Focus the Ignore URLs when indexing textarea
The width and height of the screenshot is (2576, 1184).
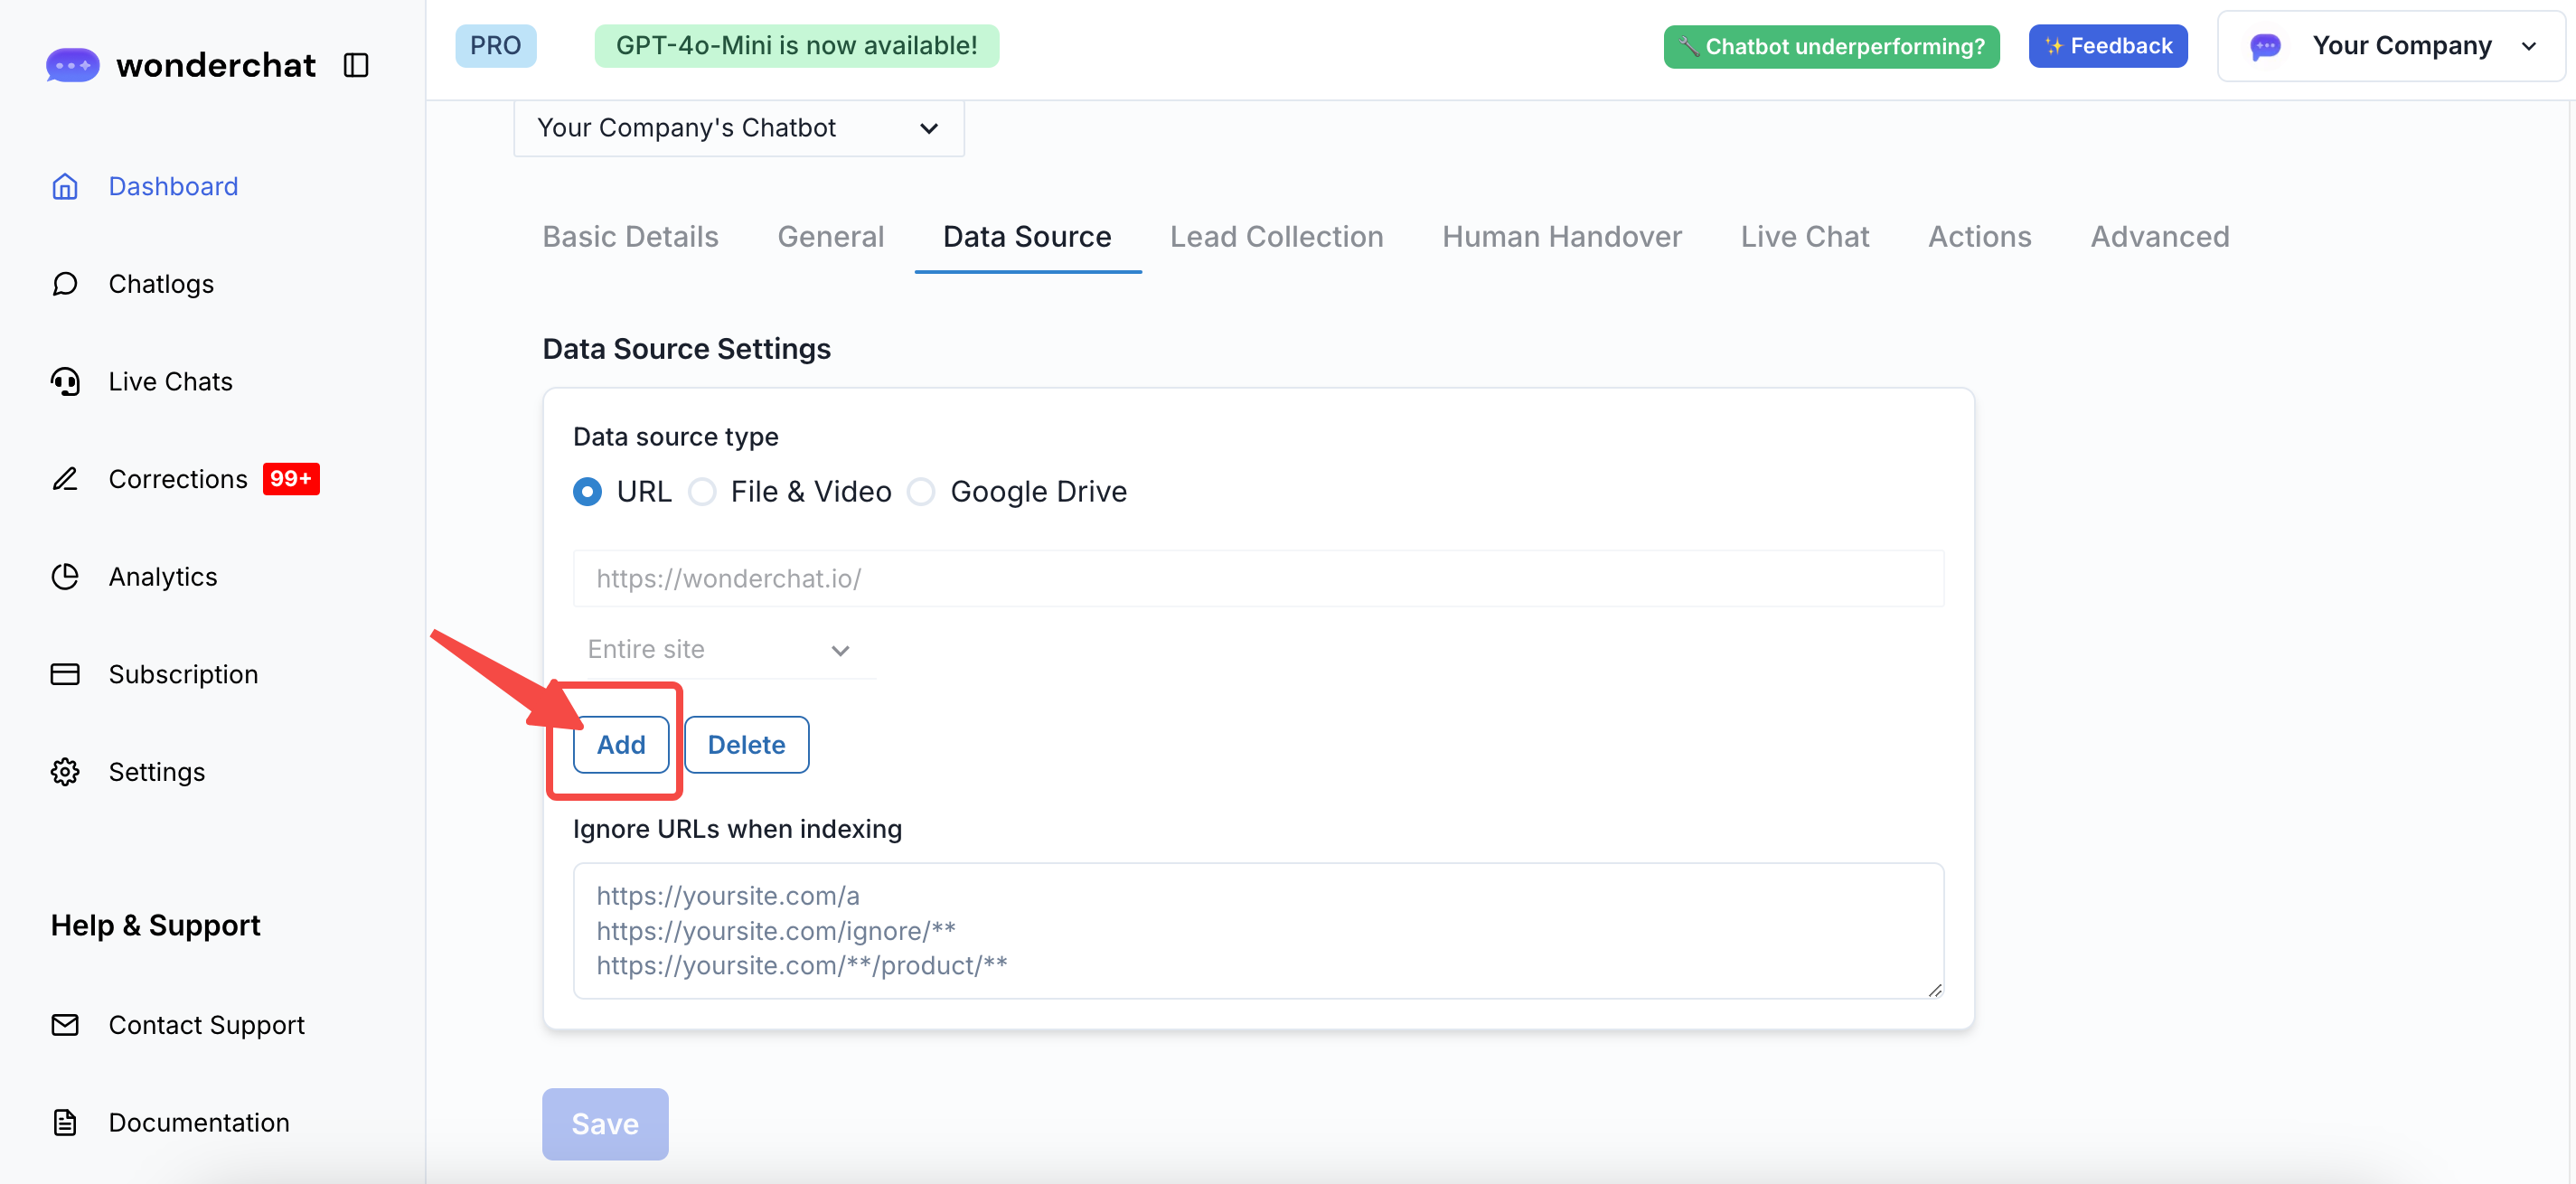click(x=1257, y=930)
